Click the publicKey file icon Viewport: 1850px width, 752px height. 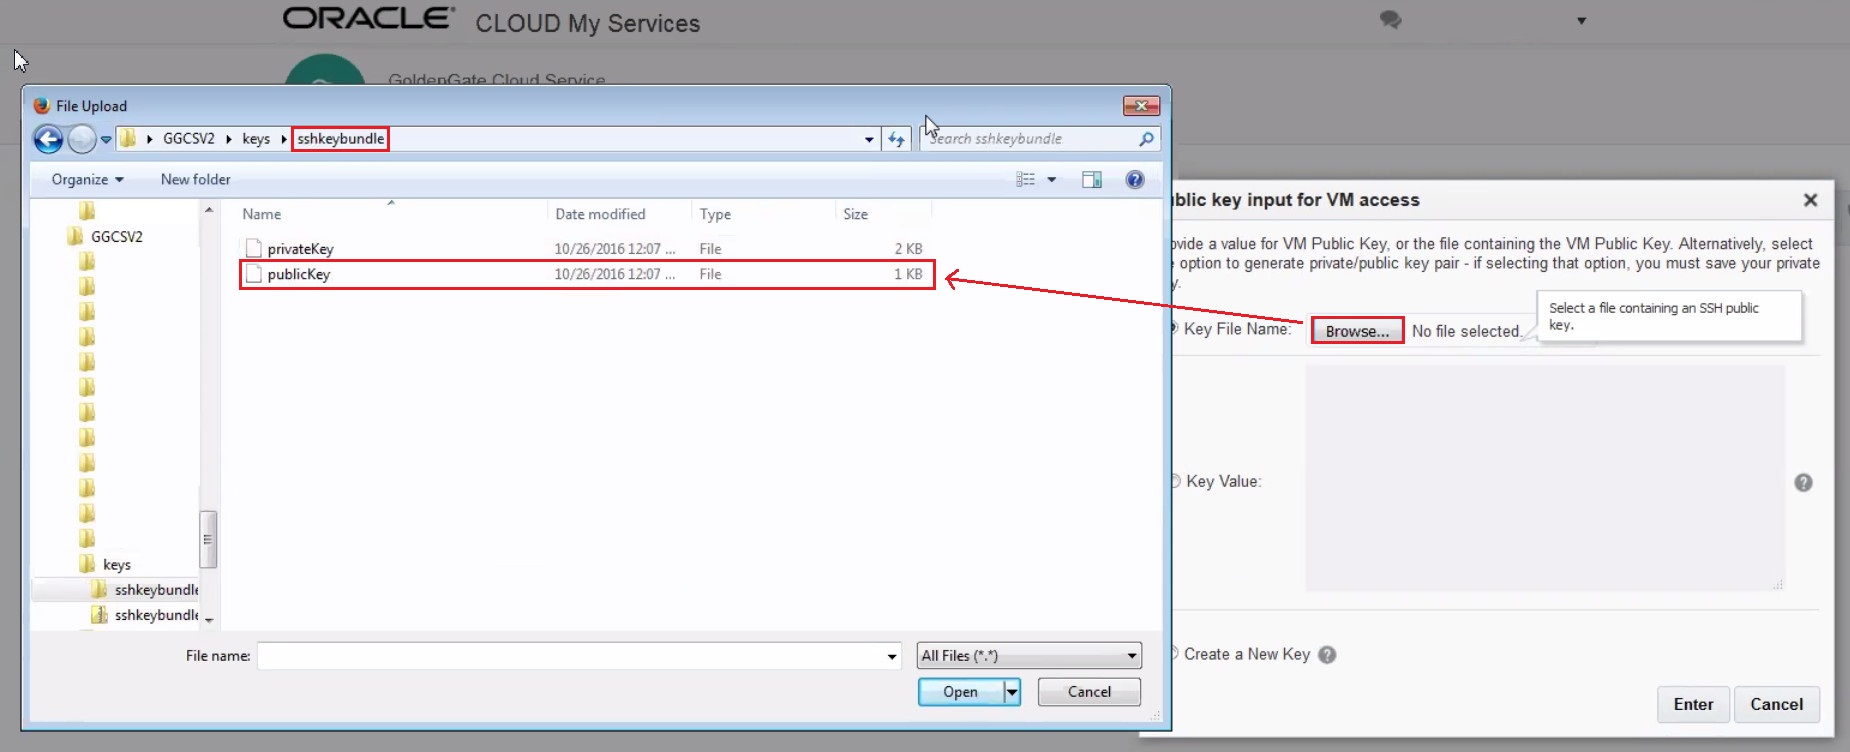(254, 274)
